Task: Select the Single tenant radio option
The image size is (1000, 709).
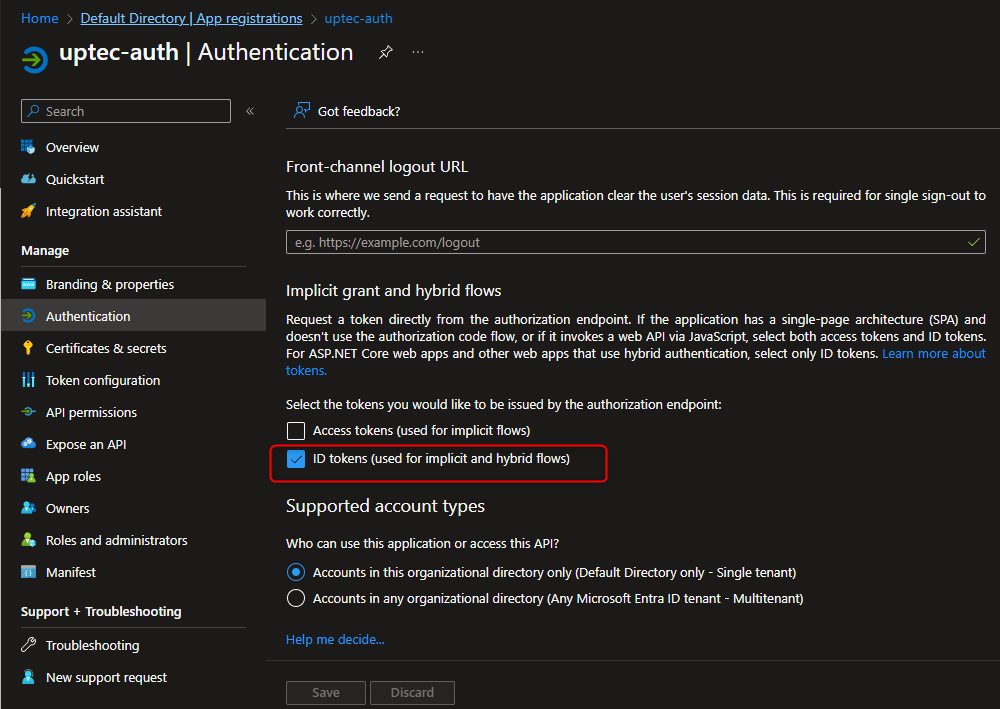Action: tap(296, 573)
